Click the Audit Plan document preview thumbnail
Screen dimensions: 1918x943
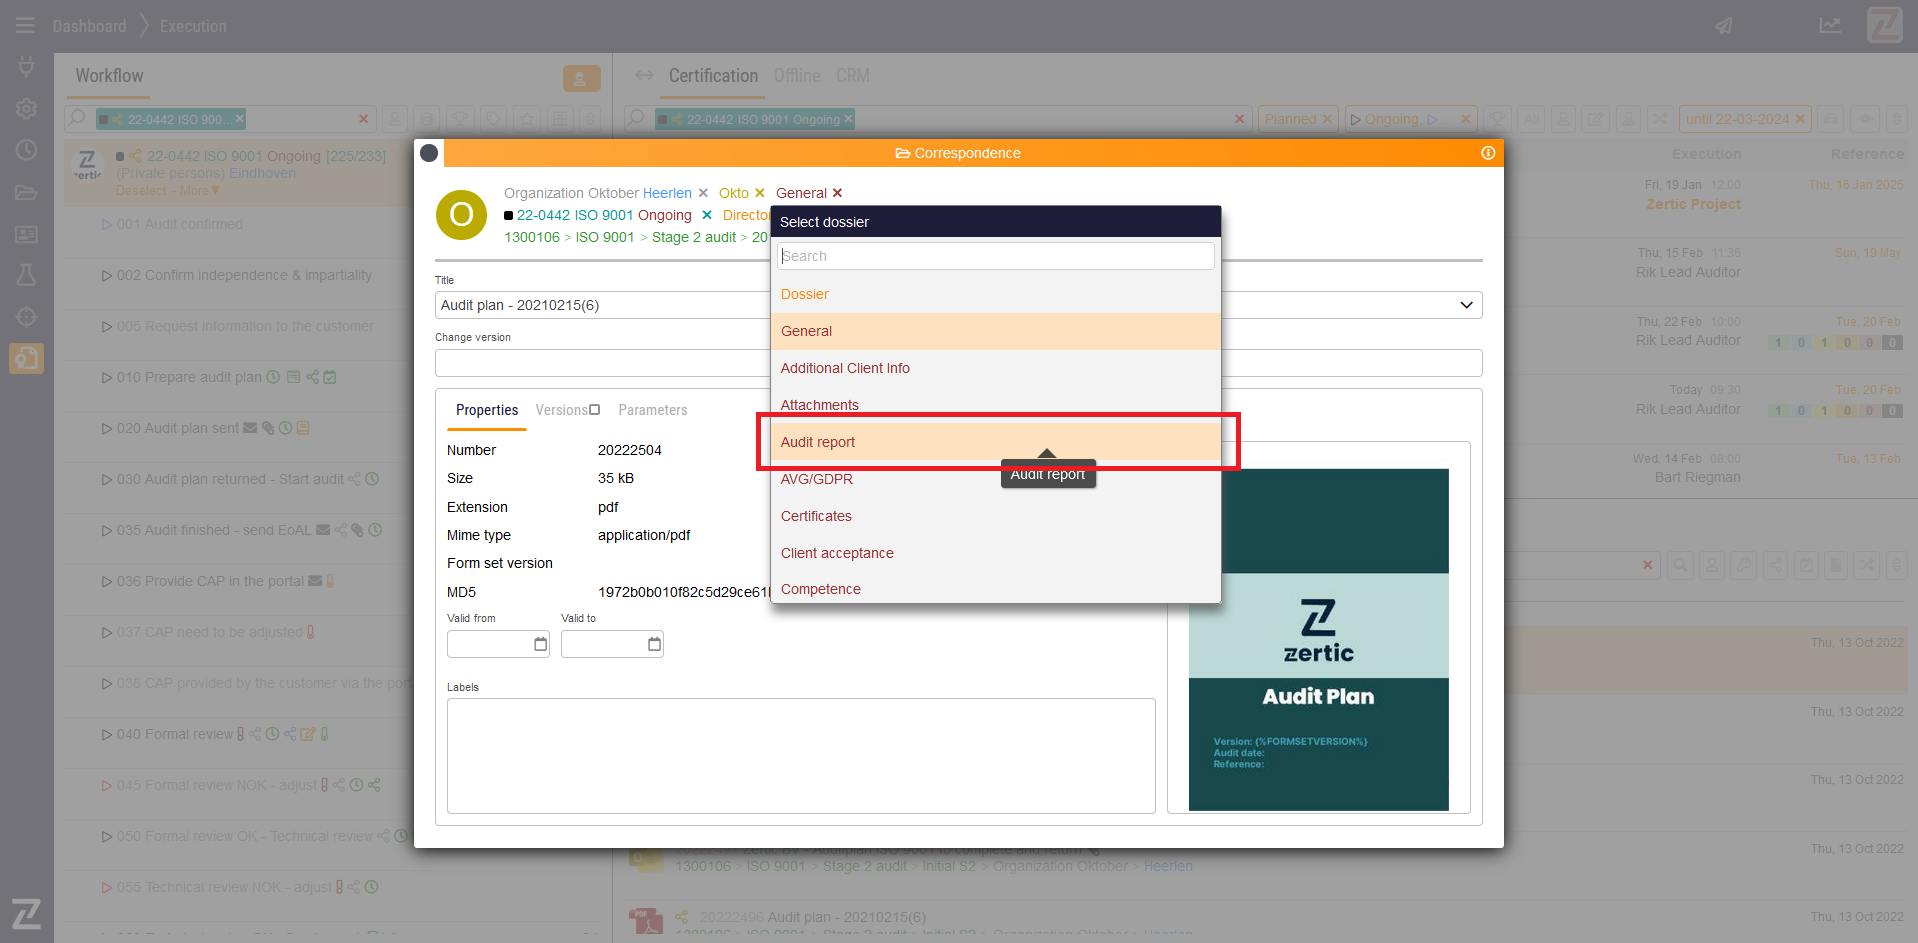[x=1318, y=640]
